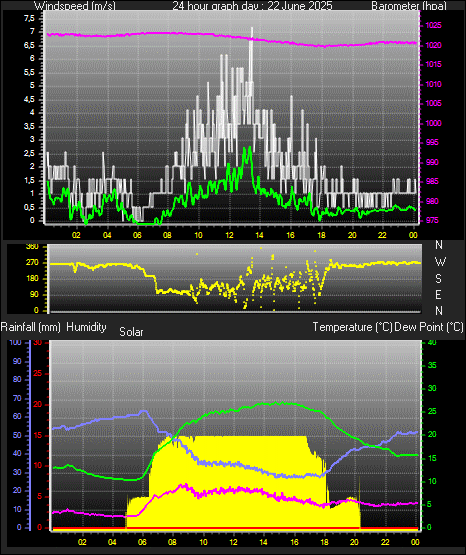Click the 2,5 windspeed axis value
The image size is (466, 555).
pyautogui.click(x=29, y=153)
